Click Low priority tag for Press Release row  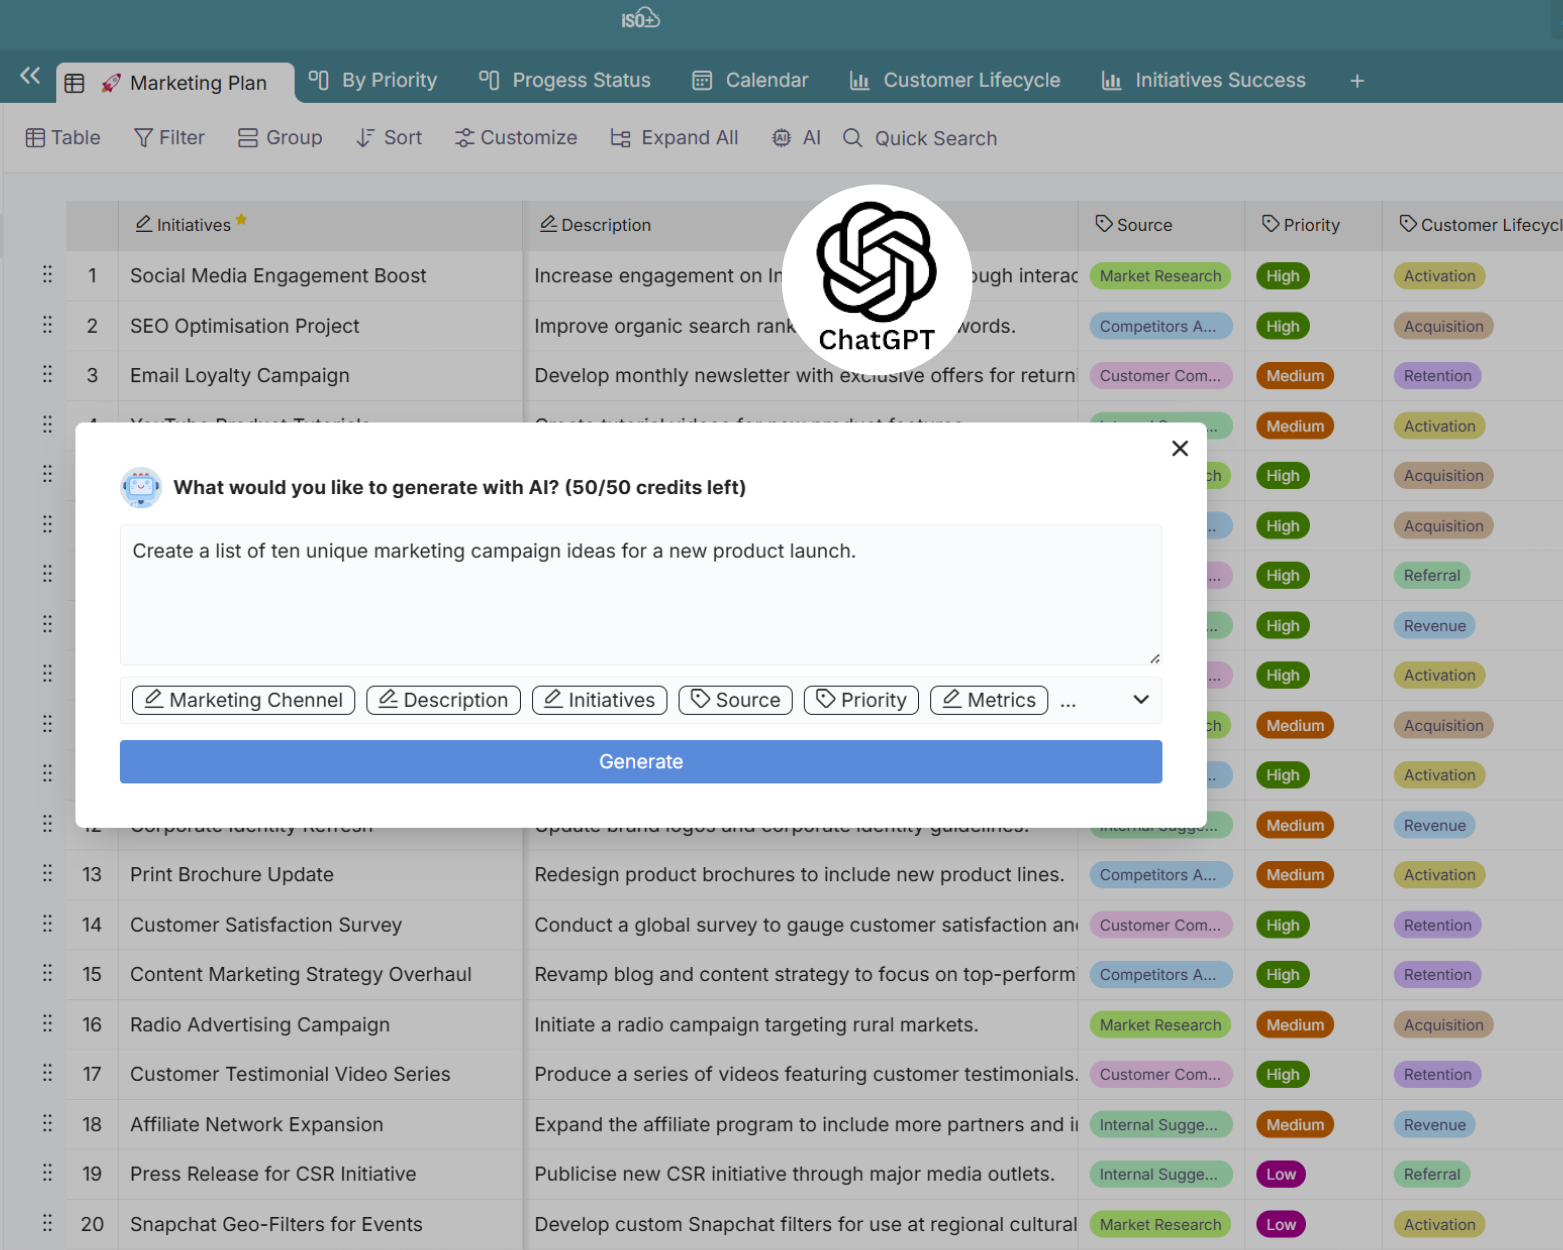(1281, 1174)
